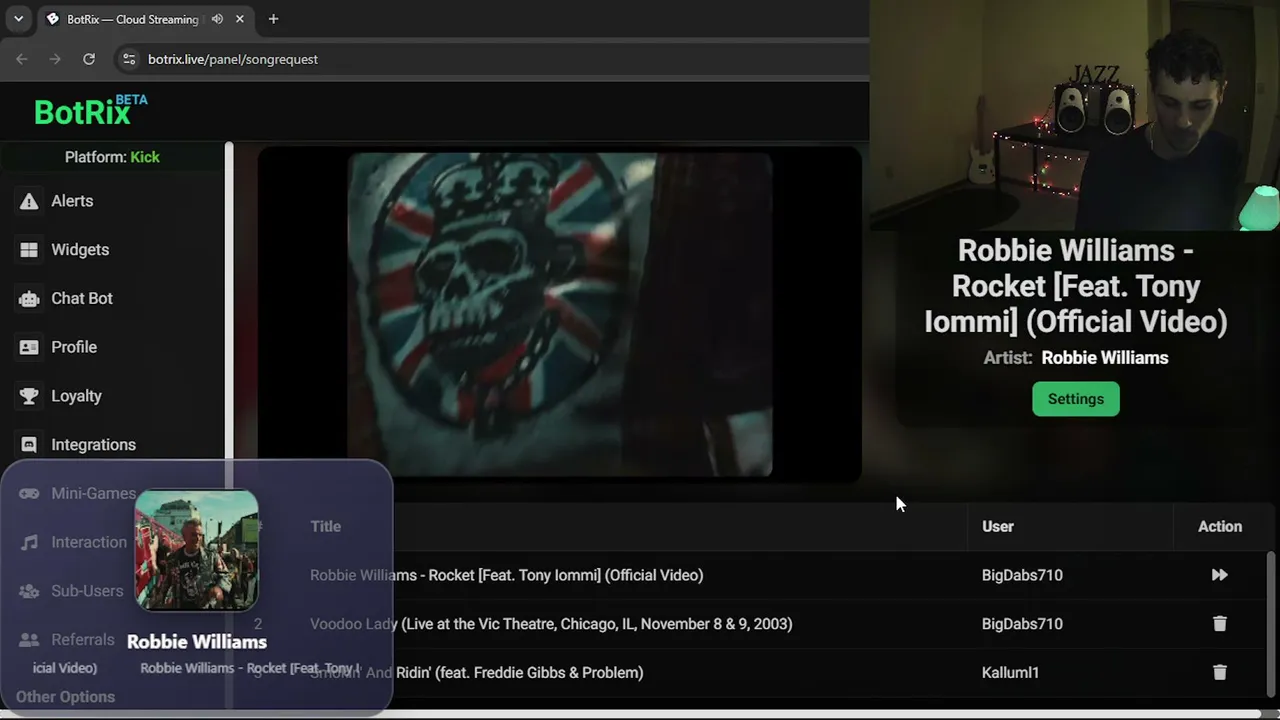Click the now-playing song title heading

[1076, 286]
